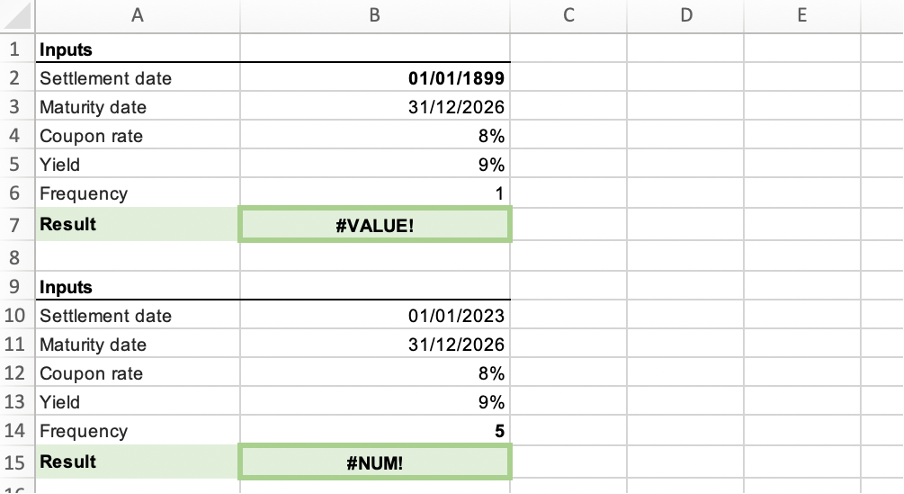The height and width of the screenshot is (494, 904).
Task: Select settlement date 01/01/1899 cell
Action: [375, 78]
